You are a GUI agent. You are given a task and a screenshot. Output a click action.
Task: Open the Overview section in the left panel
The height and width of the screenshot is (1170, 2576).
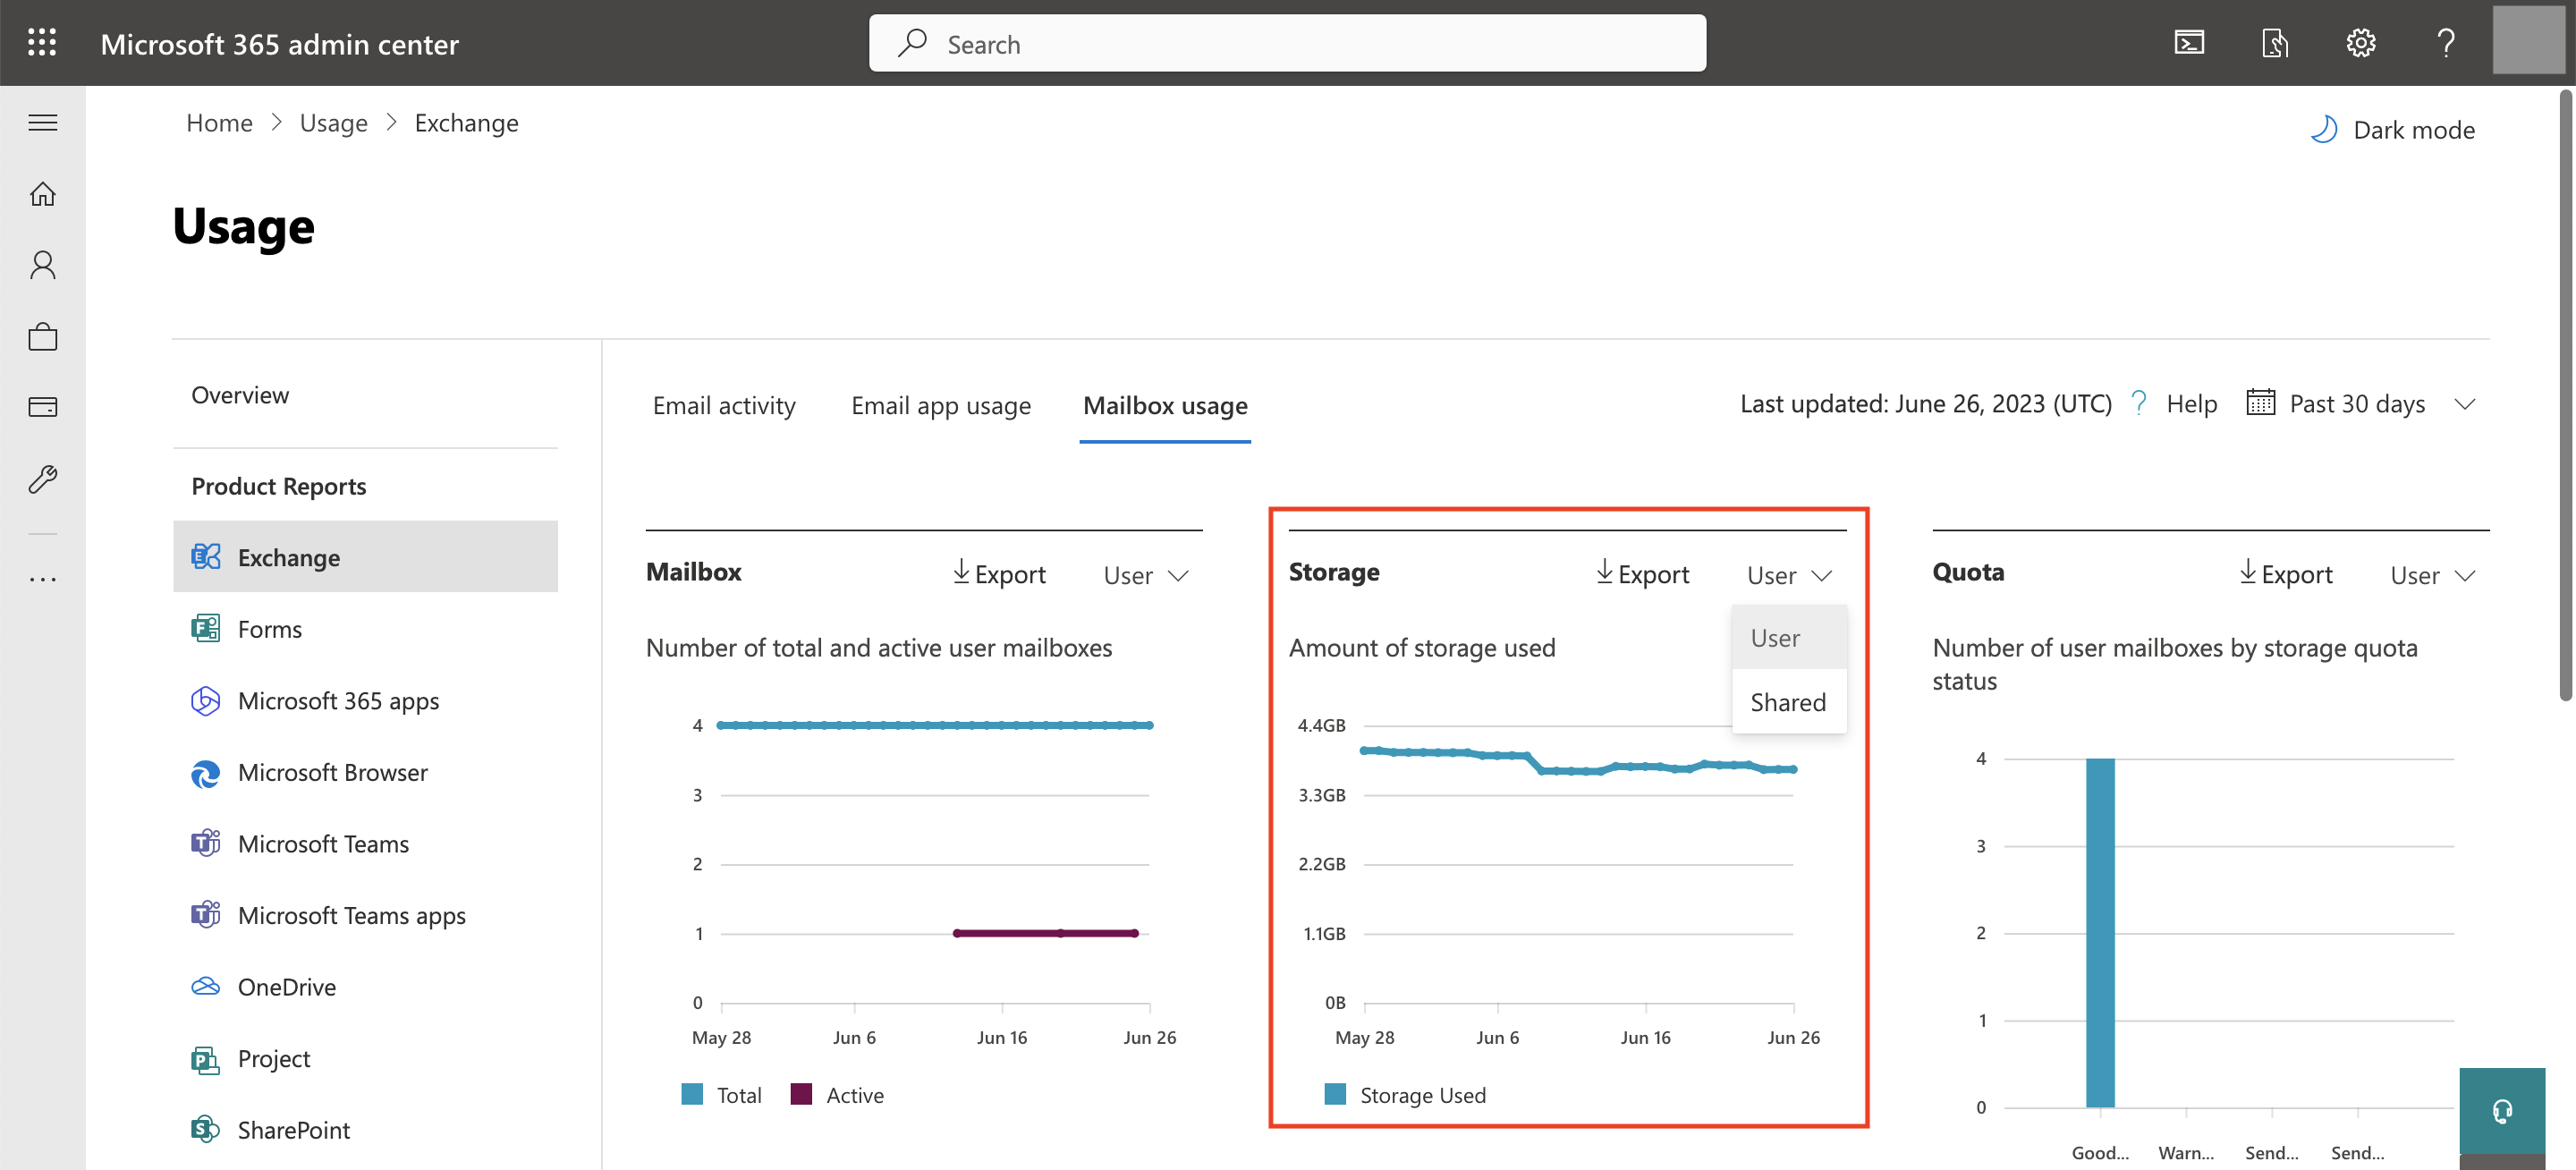coord(240,395)
